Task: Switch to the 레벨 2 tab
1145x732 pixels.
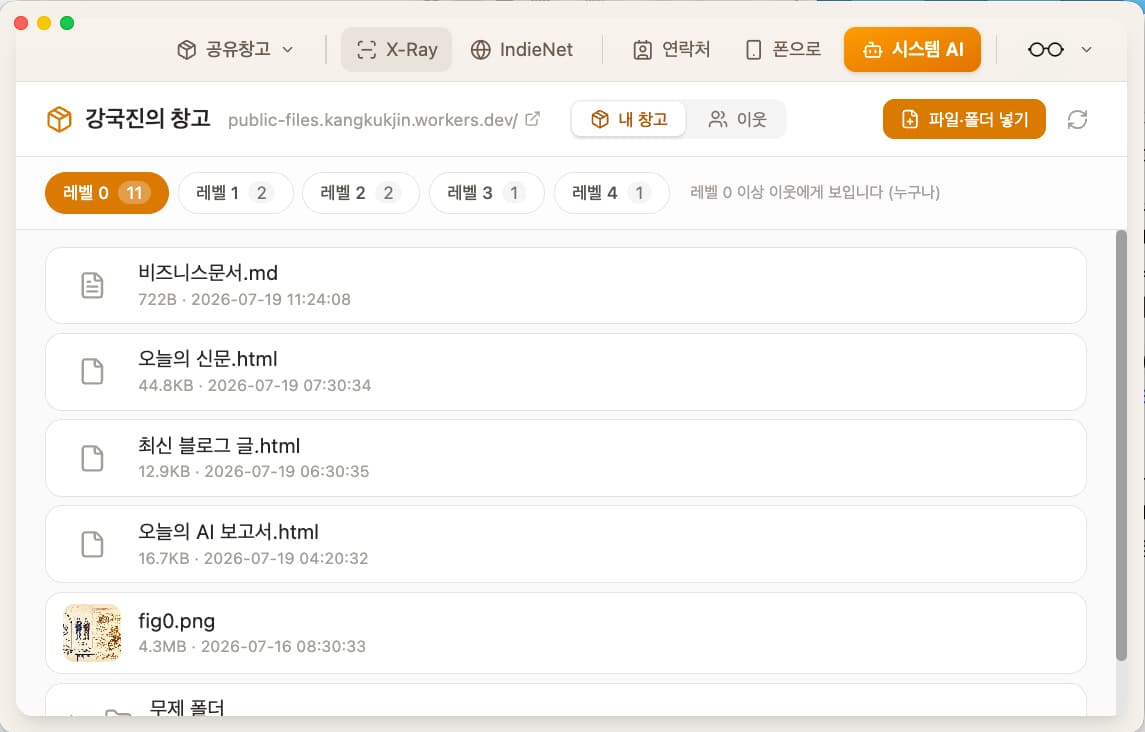Action: coord(361,193)
